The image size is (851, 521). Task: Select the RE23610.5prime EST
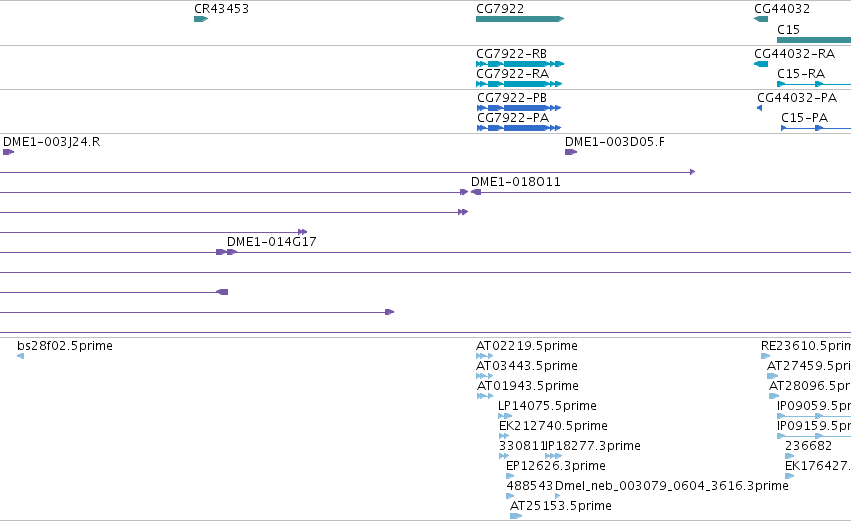[765, 356]
